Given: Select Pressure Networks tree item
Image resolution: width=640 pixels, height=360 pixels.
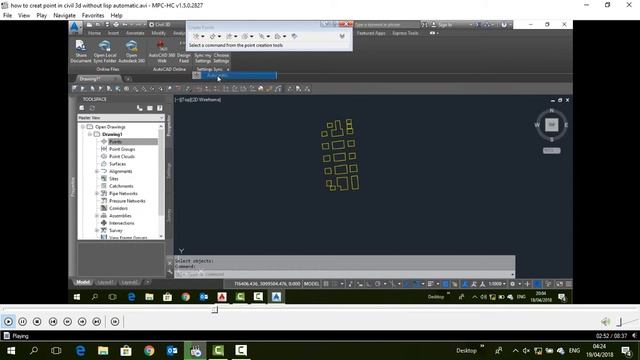Looking at the screenshot, I should (x=127, y=201).
